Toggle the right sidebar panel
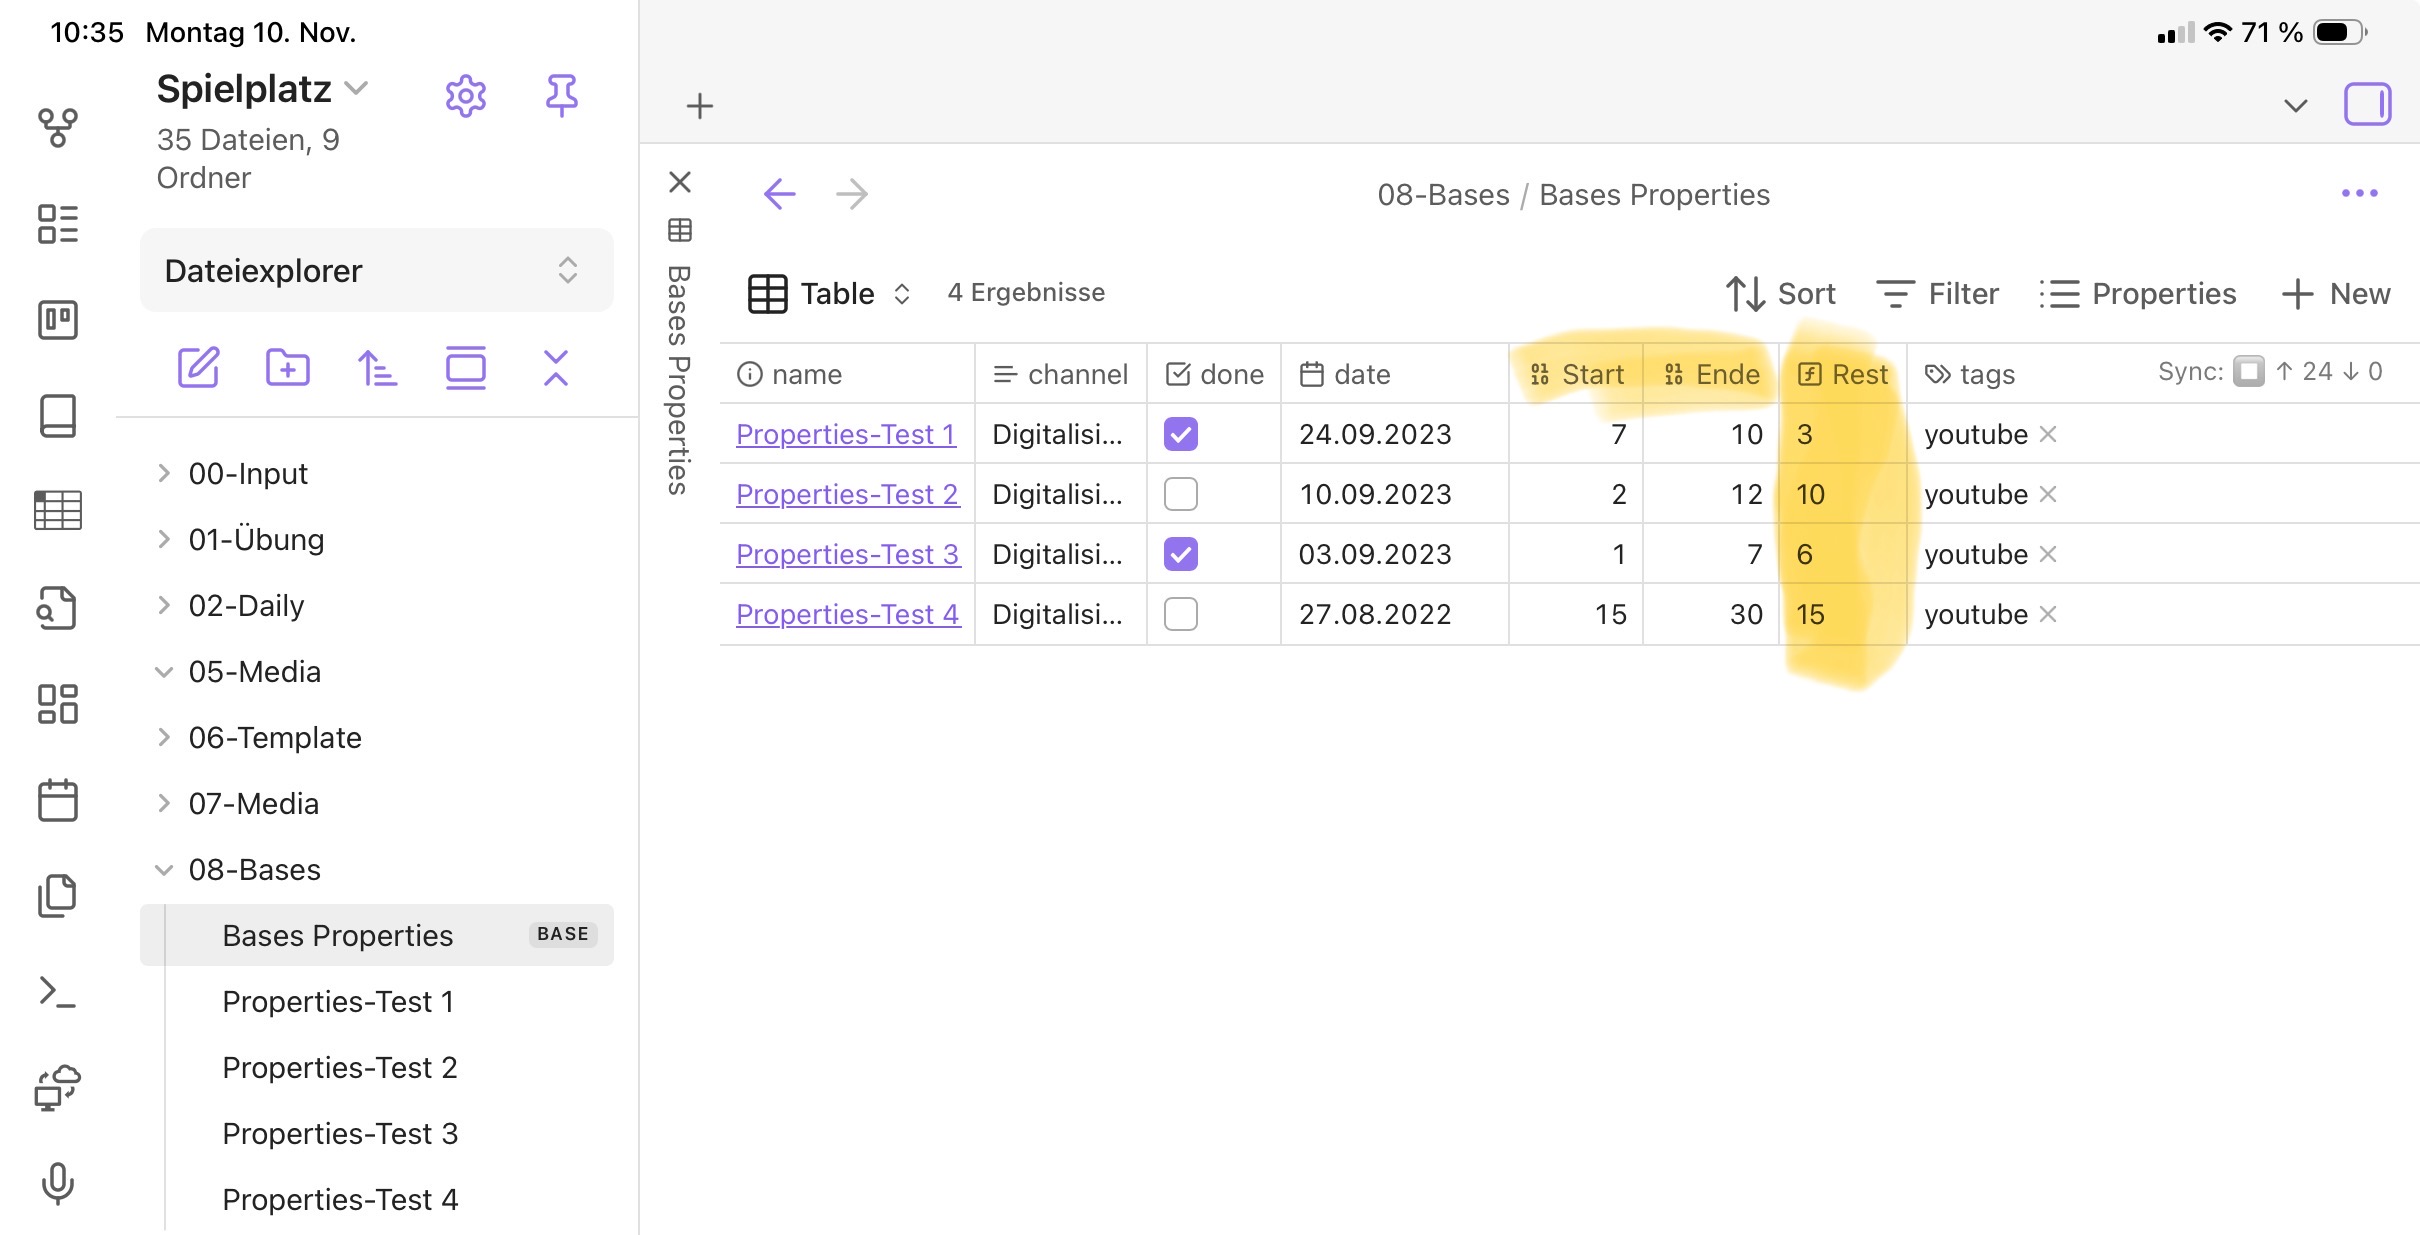This screenshot has width=2420, height=1235. point(2366,104)
